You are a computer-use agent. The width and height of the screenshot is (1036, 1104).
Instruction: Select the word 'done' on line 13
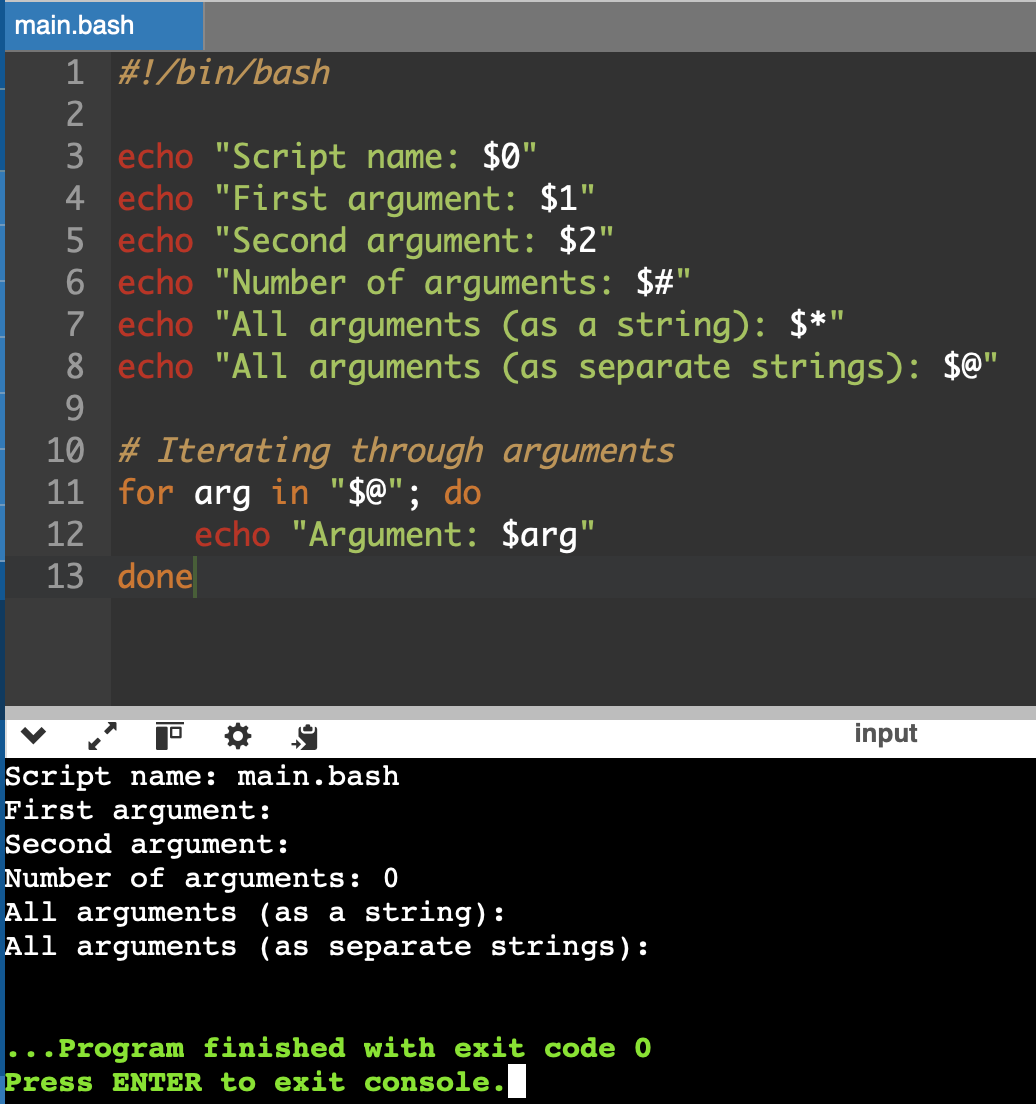pyautogui.click(x=155, y=576)
